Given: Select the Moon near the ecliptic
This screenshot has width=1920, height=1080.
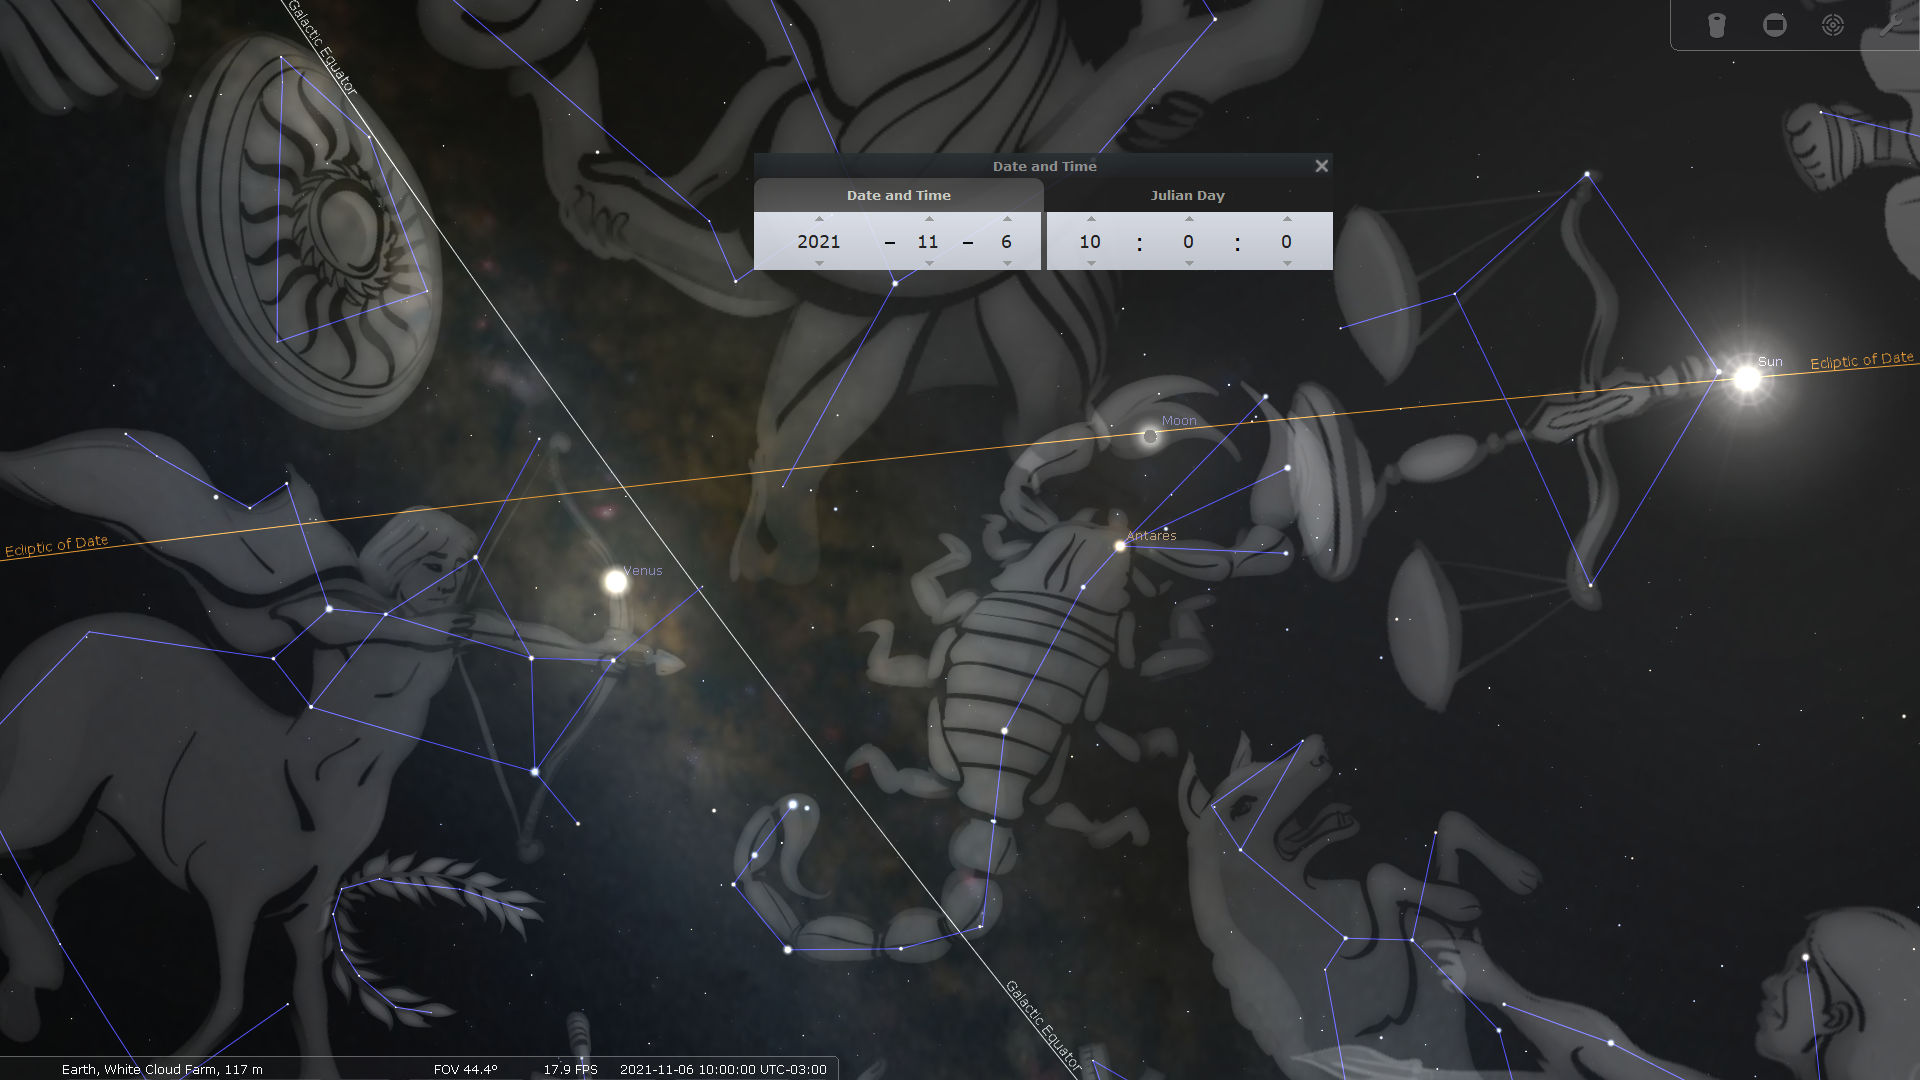Looking at the screenshot, I should click(1150, 436).
